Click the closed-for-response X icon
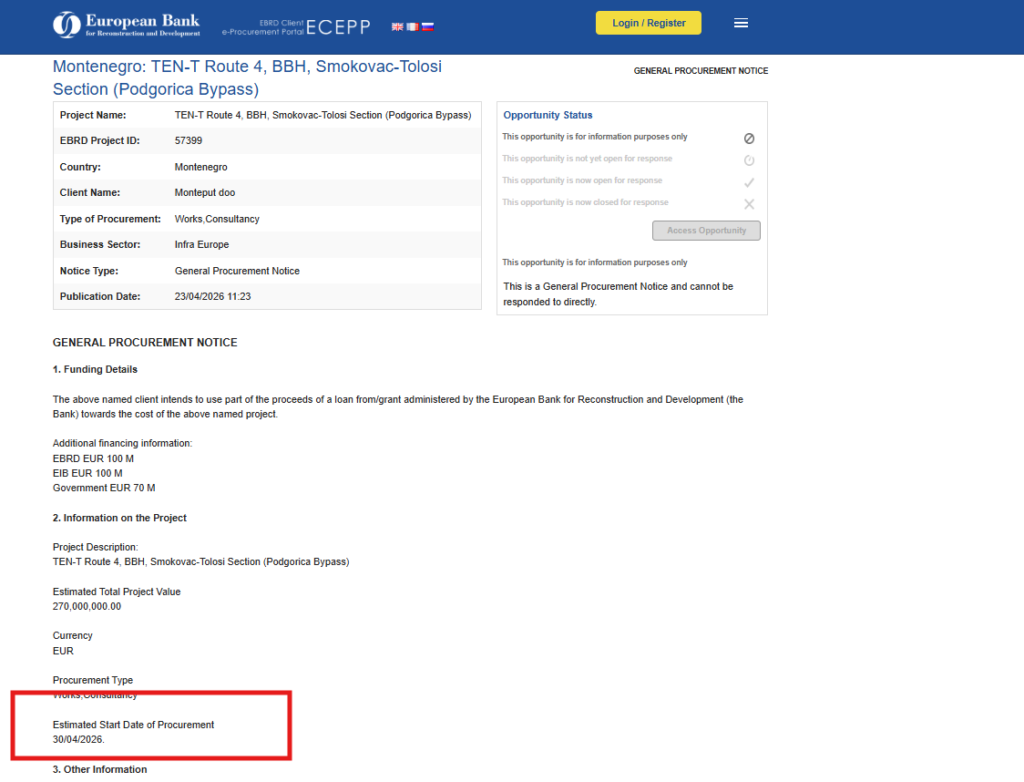Viewport: 1024px width, 782px height. pyautogui.click(x=749, y=204)
